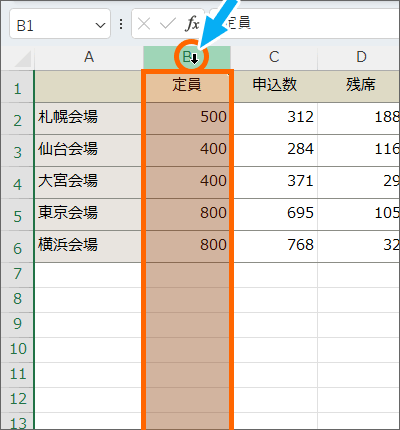Click the 東京会場 定員 cell 800

click(187, 214)
